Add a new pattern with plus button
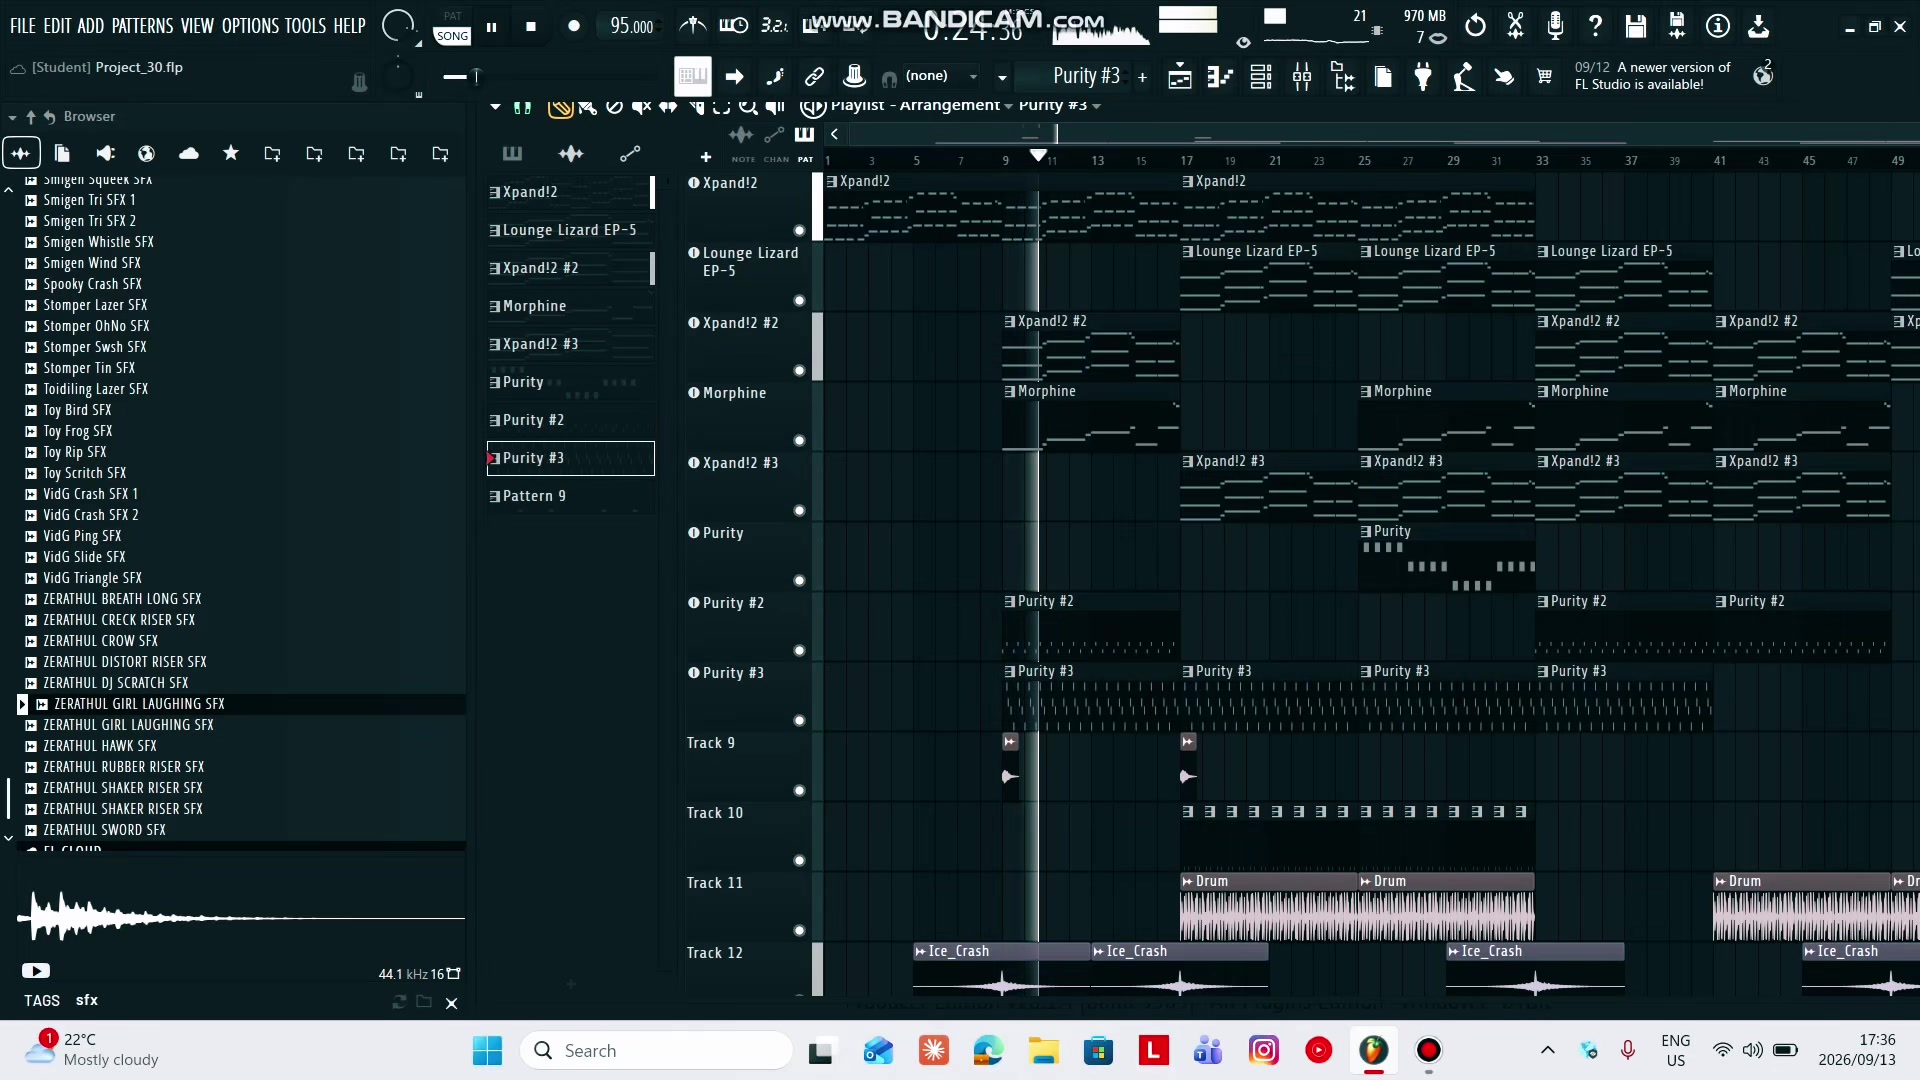The image size is (1920, 1080). [1142, 77]
